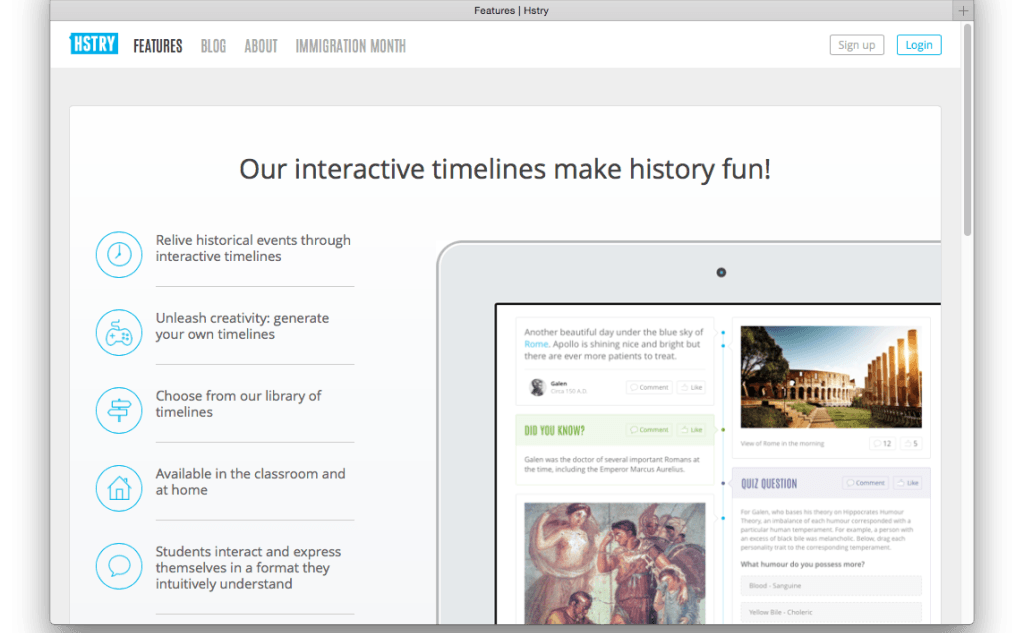Click the speech bubble icon
Screen dimensions: 1024x633
point(119,566)
